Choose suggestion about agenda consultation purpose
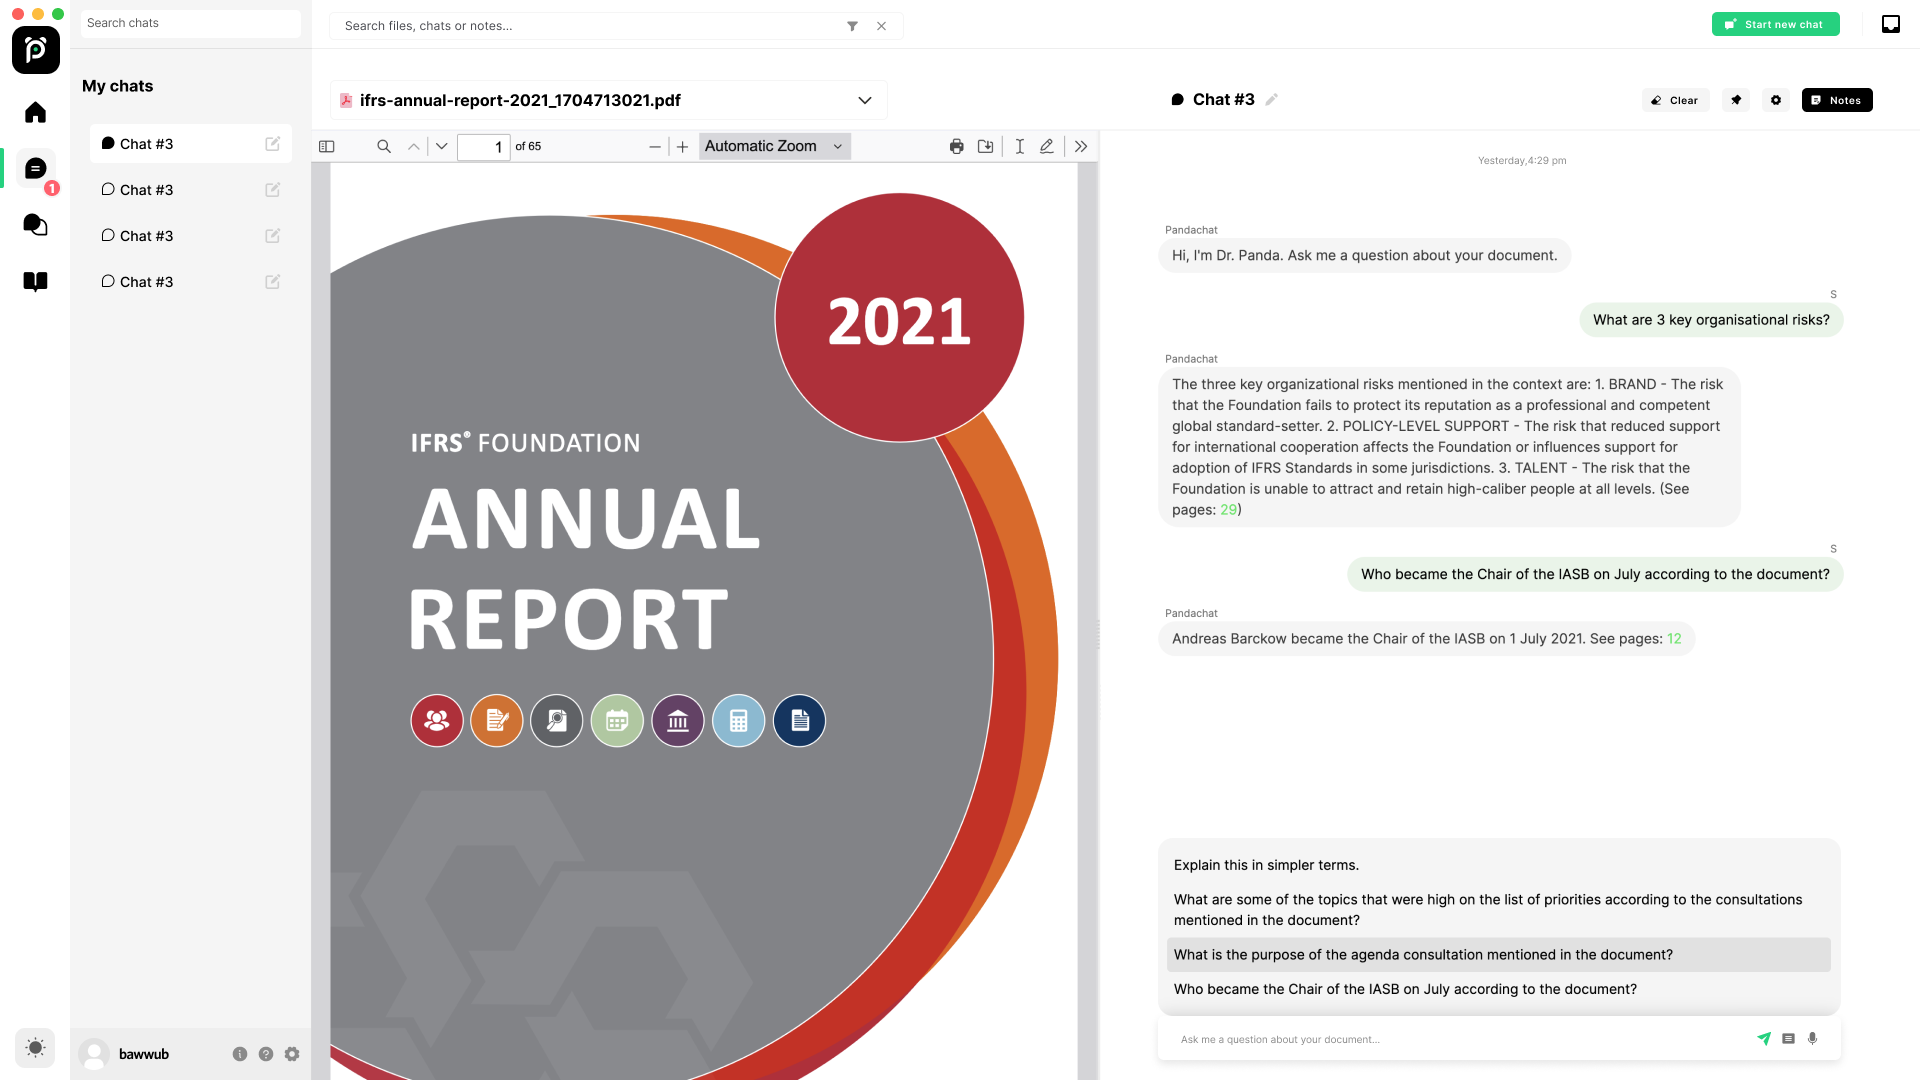 1498,955
